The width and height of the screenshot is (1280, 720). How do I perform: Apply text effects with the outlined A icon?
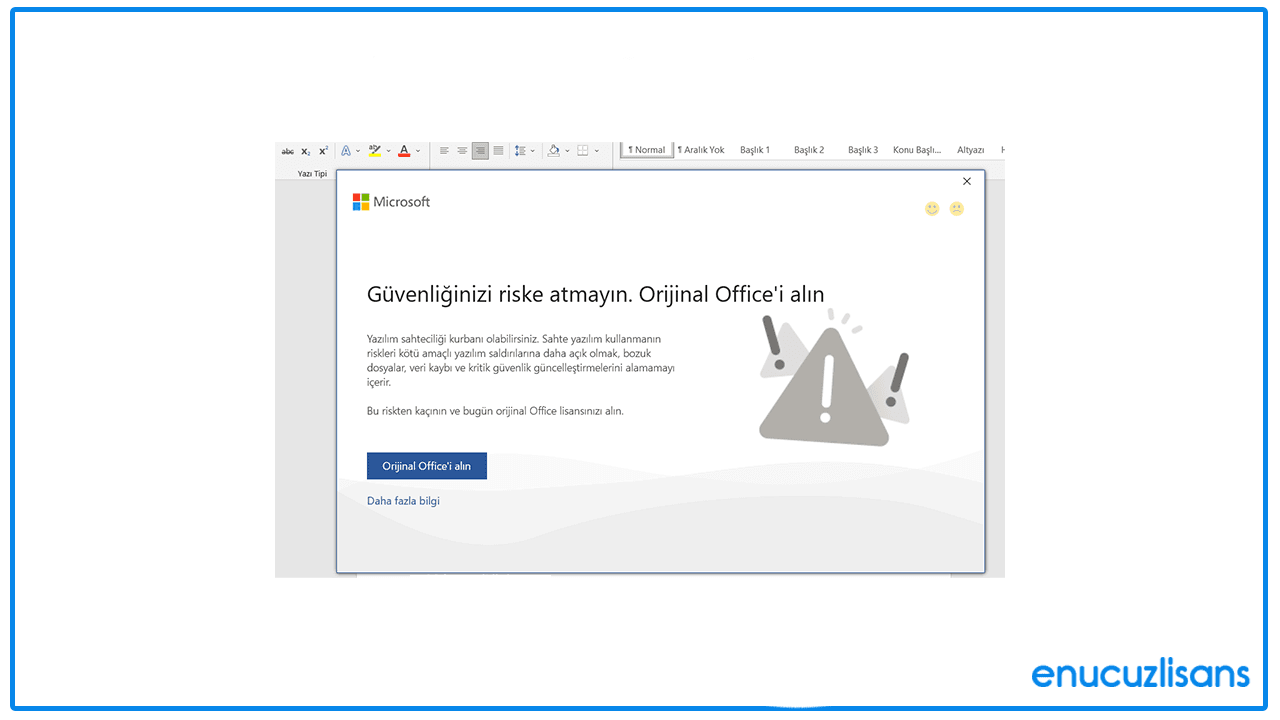(x=346, y=151)
